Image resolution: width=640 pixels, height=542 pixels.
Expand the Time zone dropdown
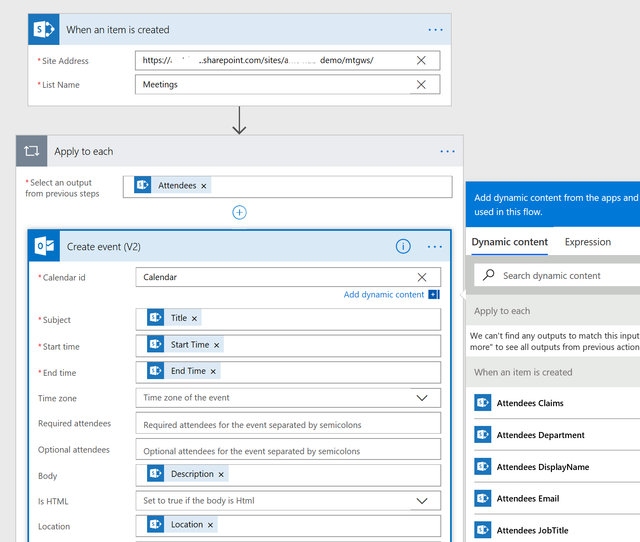pos(422,398)
